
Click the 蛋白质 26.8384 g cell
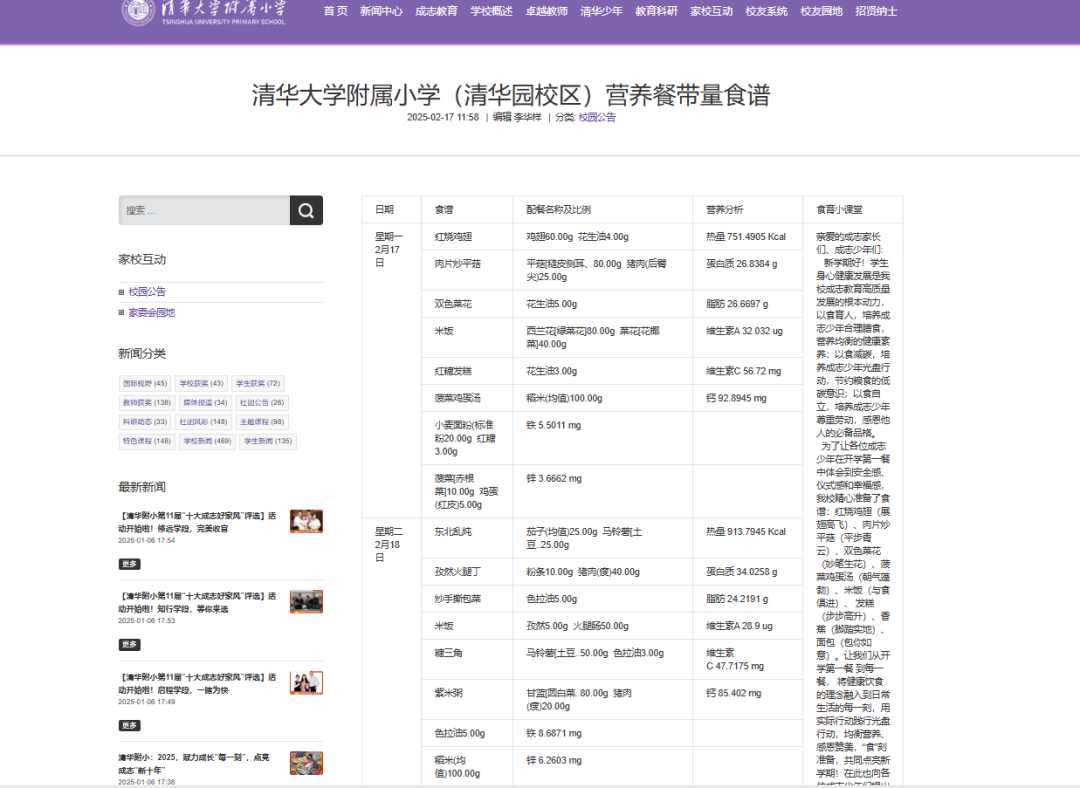(747, 270)
